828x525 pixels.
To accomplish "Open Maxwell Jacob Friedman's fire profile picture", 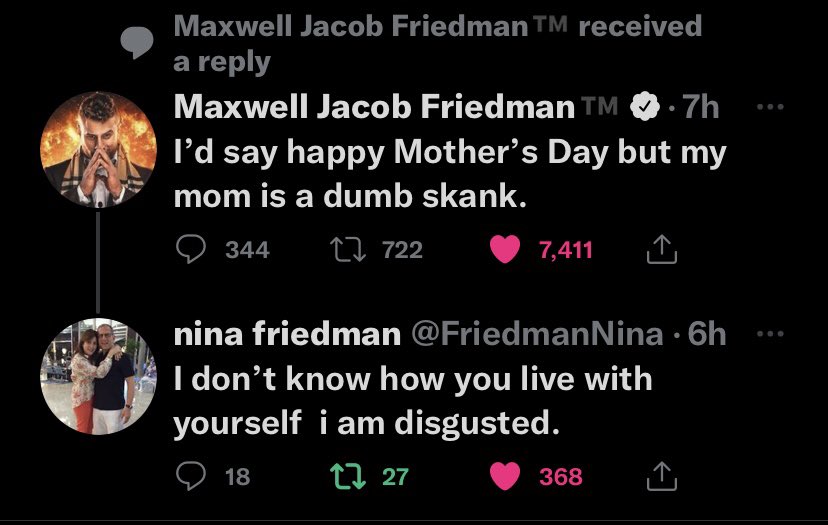I will tap(98, 149).
